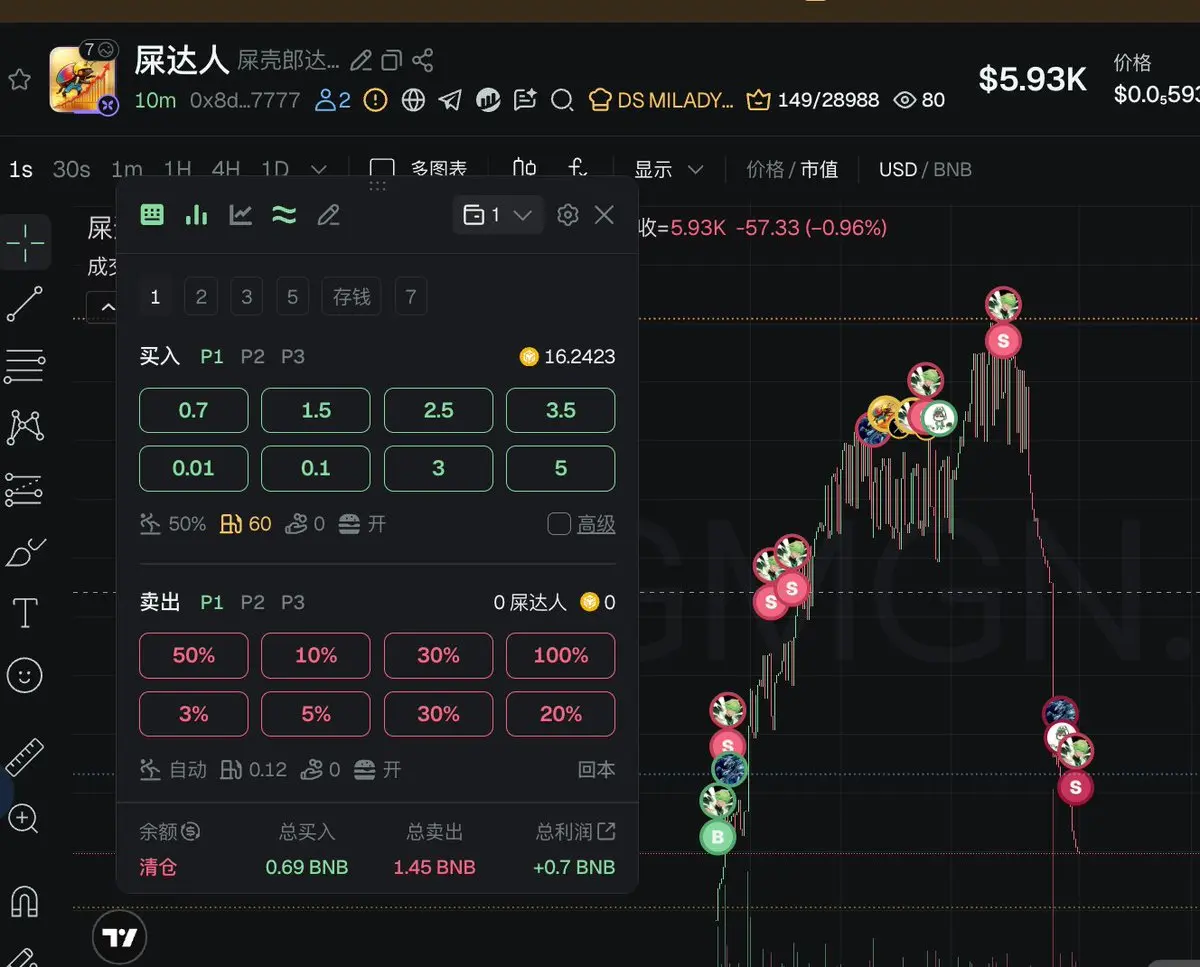Screen dimensions: 1200x967
Task: Switch currency to BNB
Action: pyautogui.click(x=952, y=169)
